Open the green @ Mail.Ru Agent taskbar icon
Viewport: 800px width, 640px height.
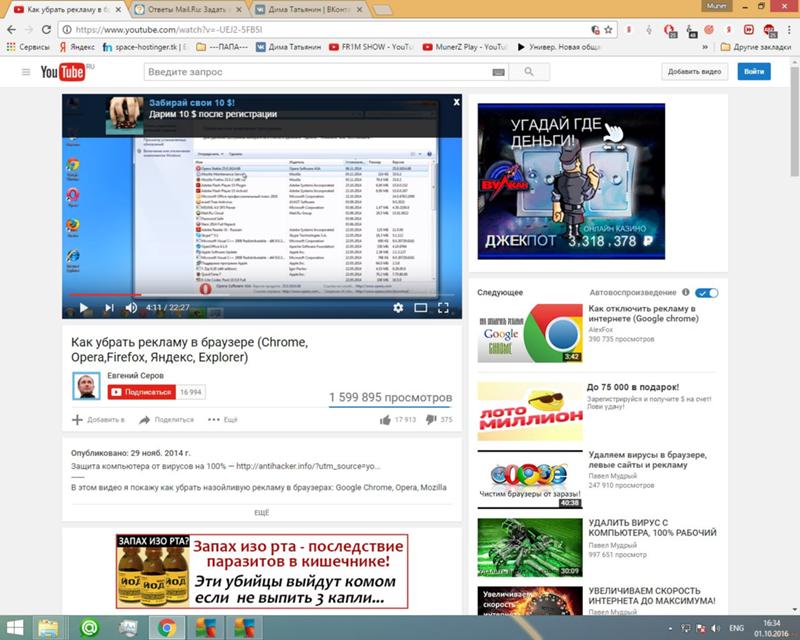pyautogui.click(x=89, y=627)
